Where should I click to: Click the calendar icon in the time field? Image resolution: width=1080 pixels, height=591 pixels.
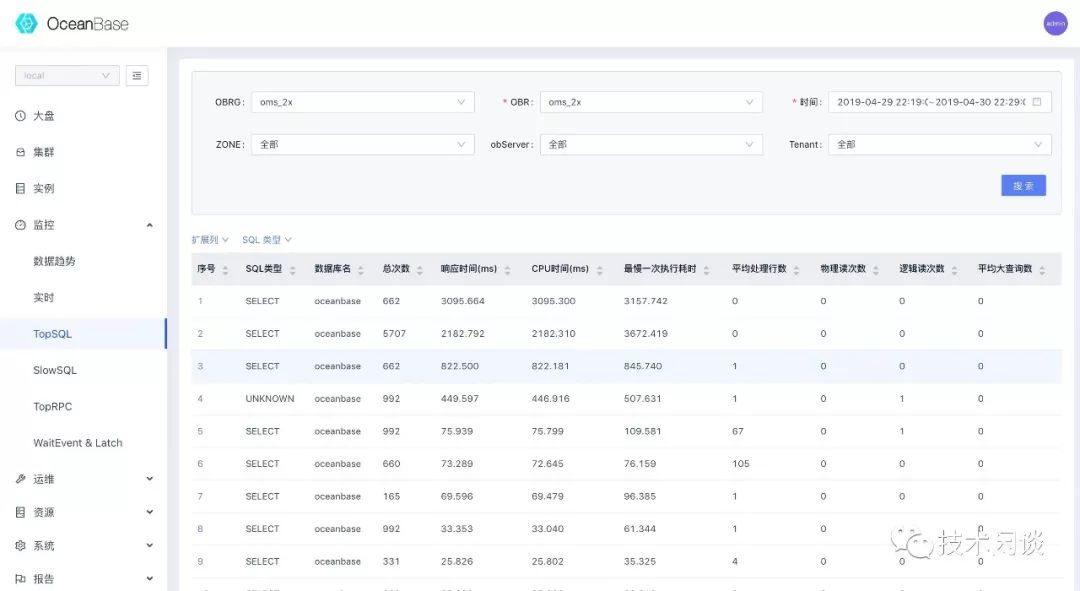[1037, 102]
